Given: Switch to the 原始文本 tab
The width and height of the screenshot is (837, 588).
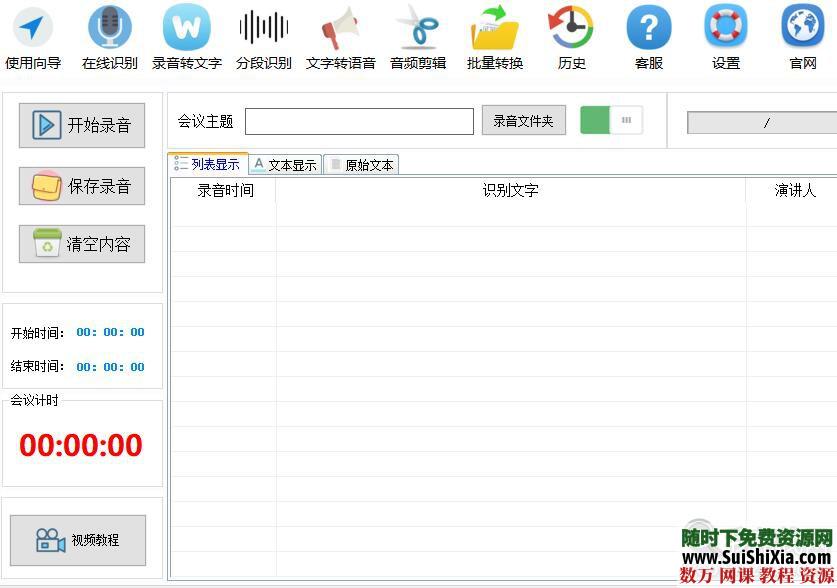Looking at the screenshot, I should [x=361, y=164].
